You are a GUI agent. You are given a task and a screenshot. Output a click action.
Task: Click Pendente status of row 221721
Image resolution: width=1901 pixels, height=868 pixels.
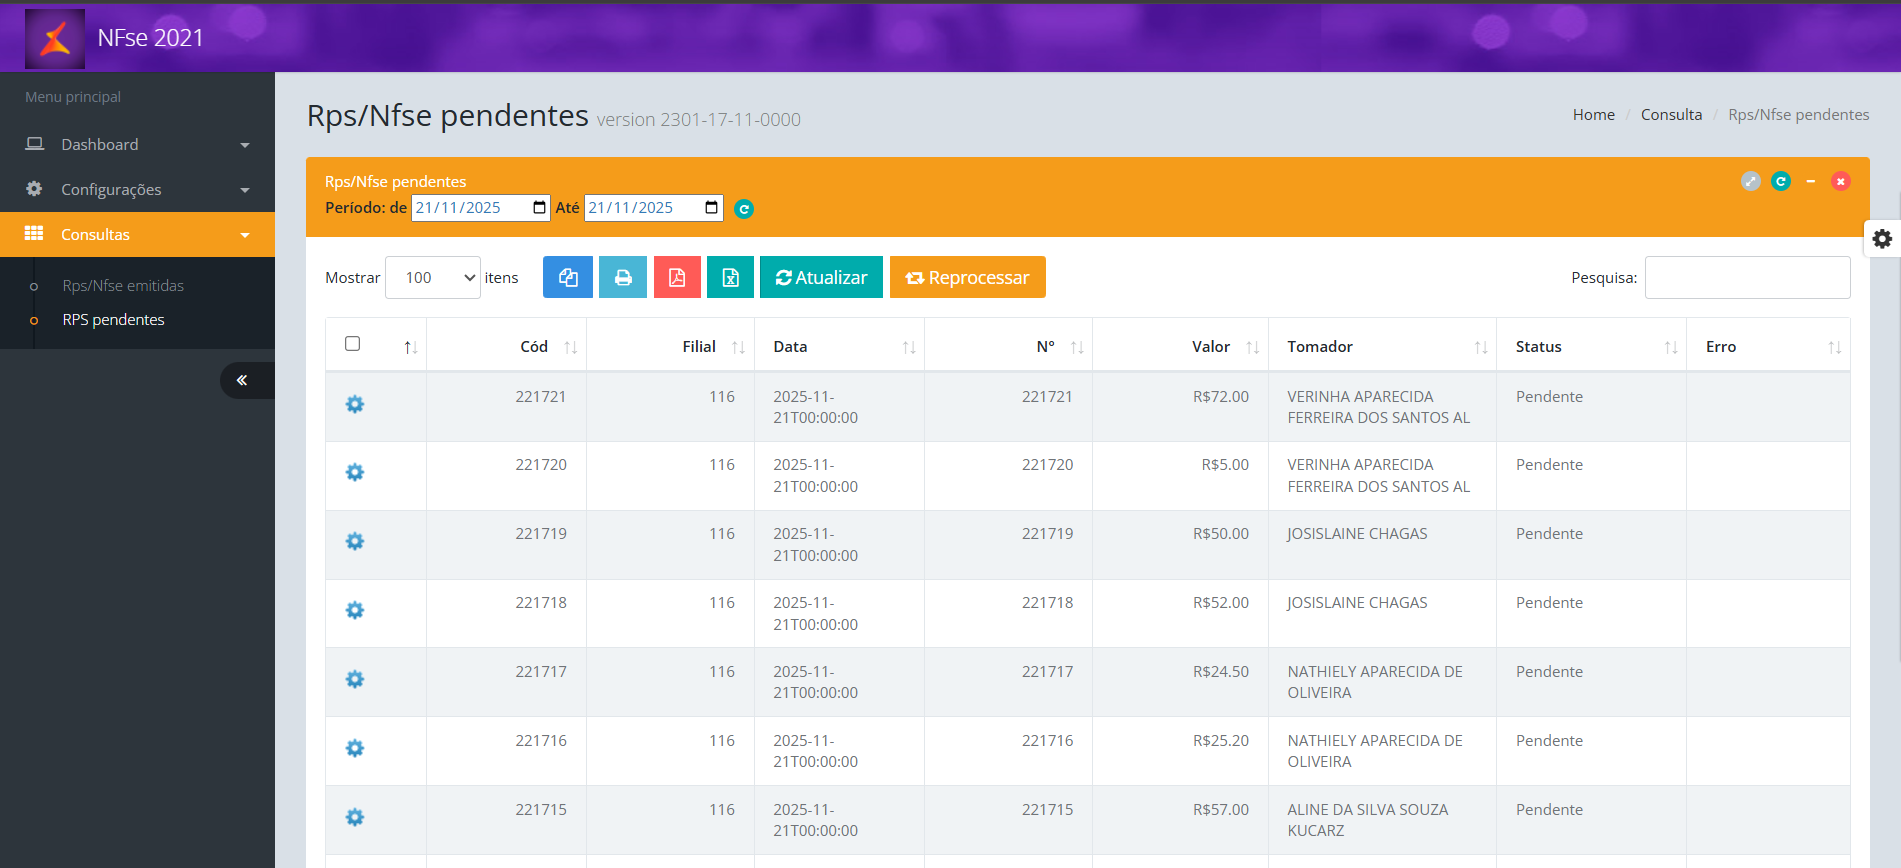pyautogui.click(x=1549, y=397)
